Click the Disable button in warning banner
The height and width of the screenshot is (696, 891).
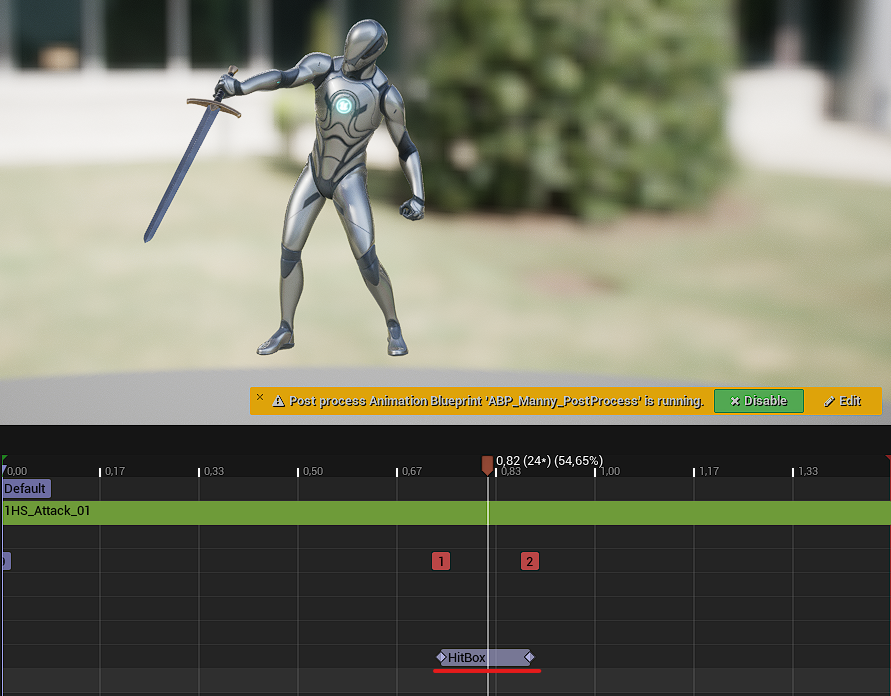point(758,401)
